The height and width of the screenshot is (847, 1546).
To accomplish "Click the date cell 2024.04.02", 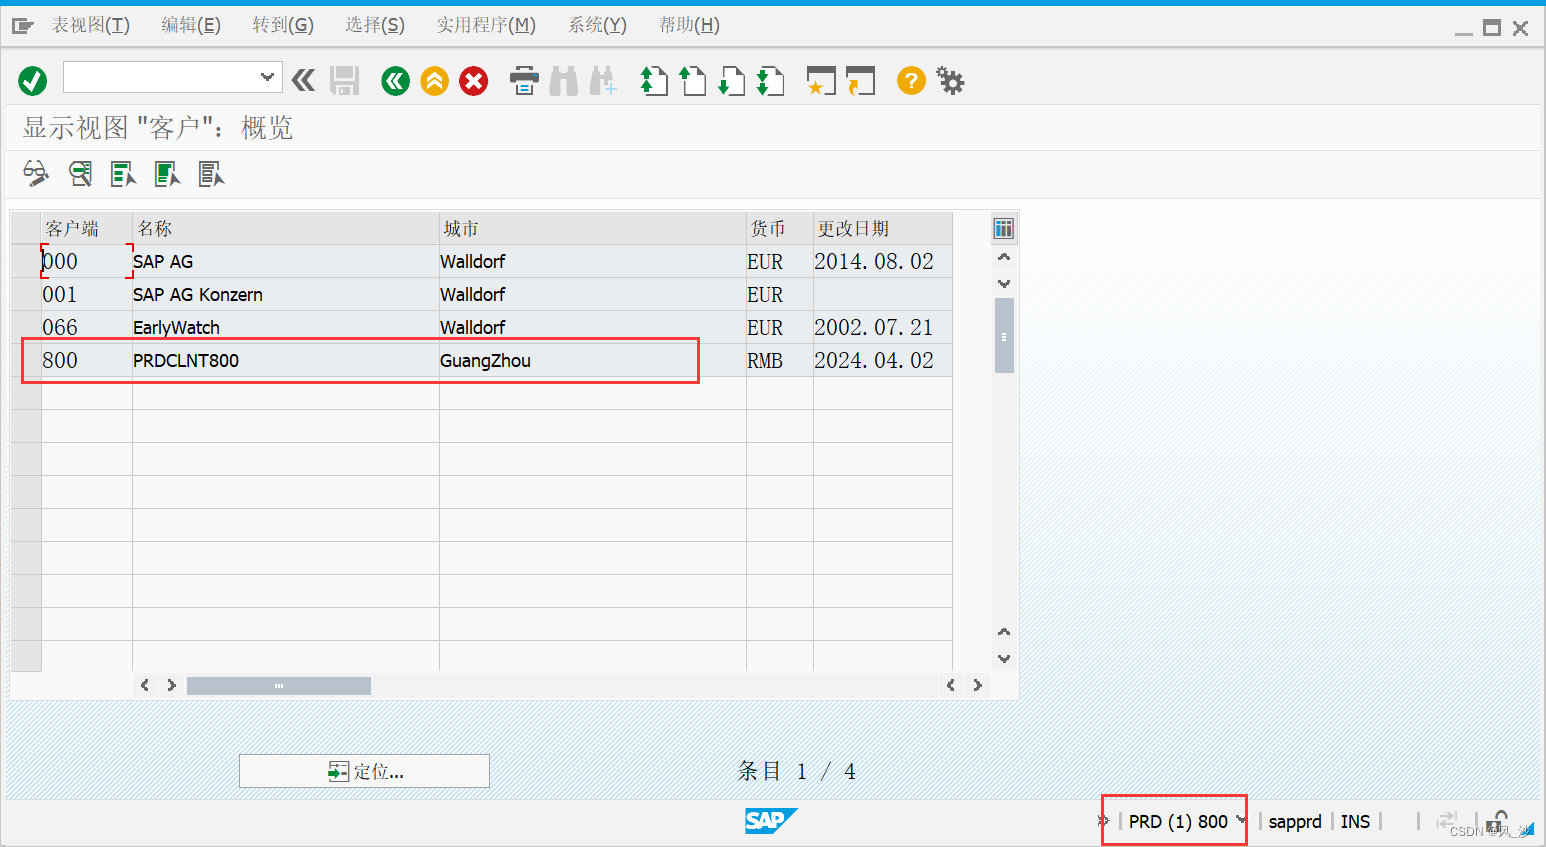I will click(883, 360).
